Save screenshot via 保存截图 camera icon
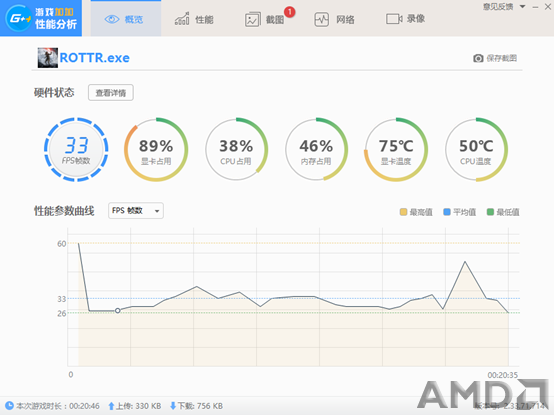 478,58
